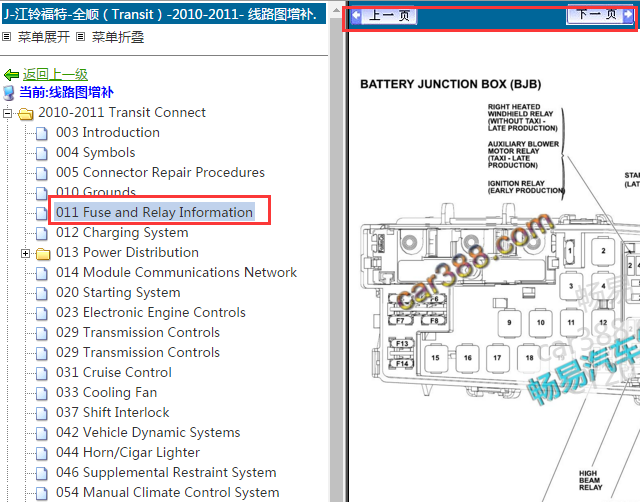
Task: Click 菜单折叠 to collapse menu
Action: [x=118, y=38]
